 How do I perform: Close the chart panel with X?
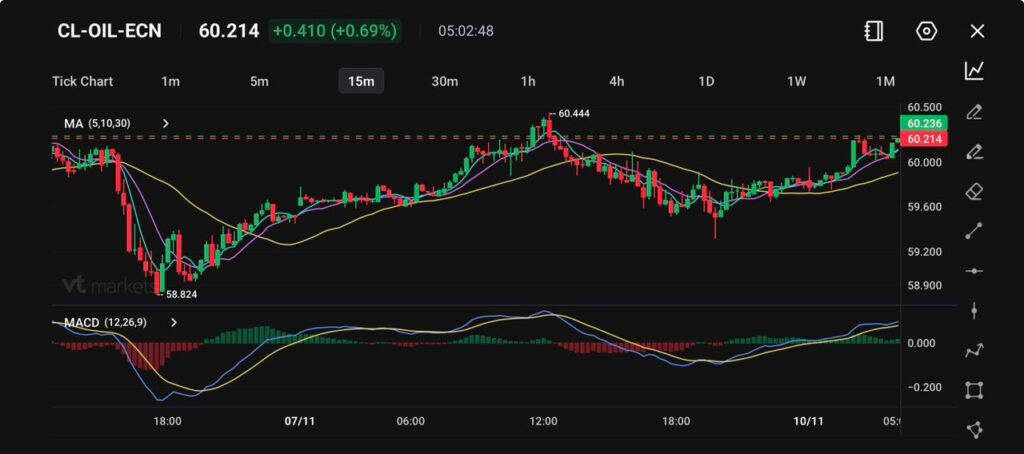pos(977,31)
